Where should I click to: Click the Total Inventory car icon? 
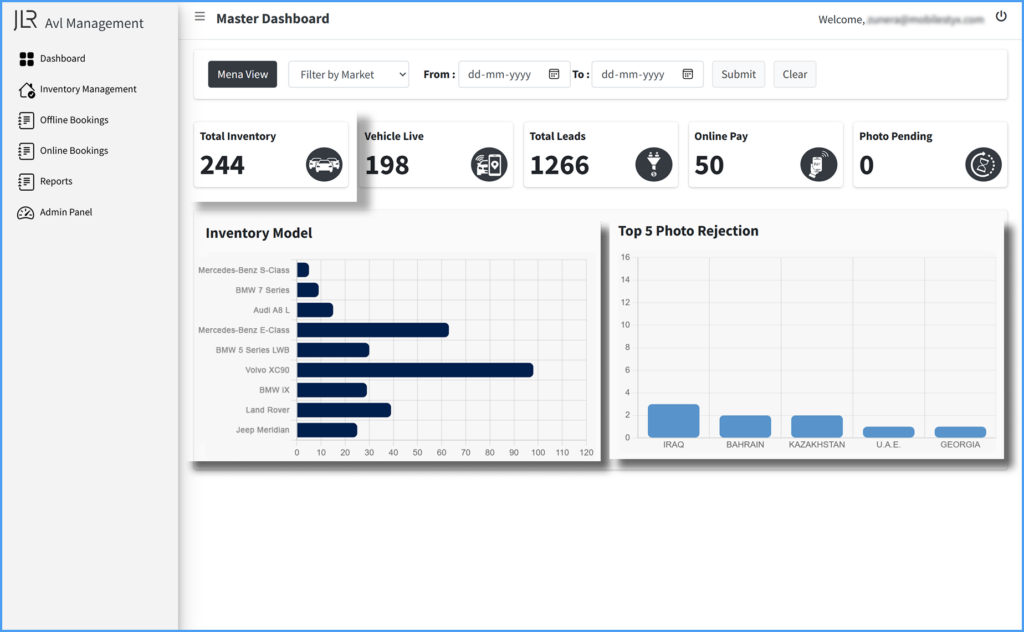[x=324, y=164]
